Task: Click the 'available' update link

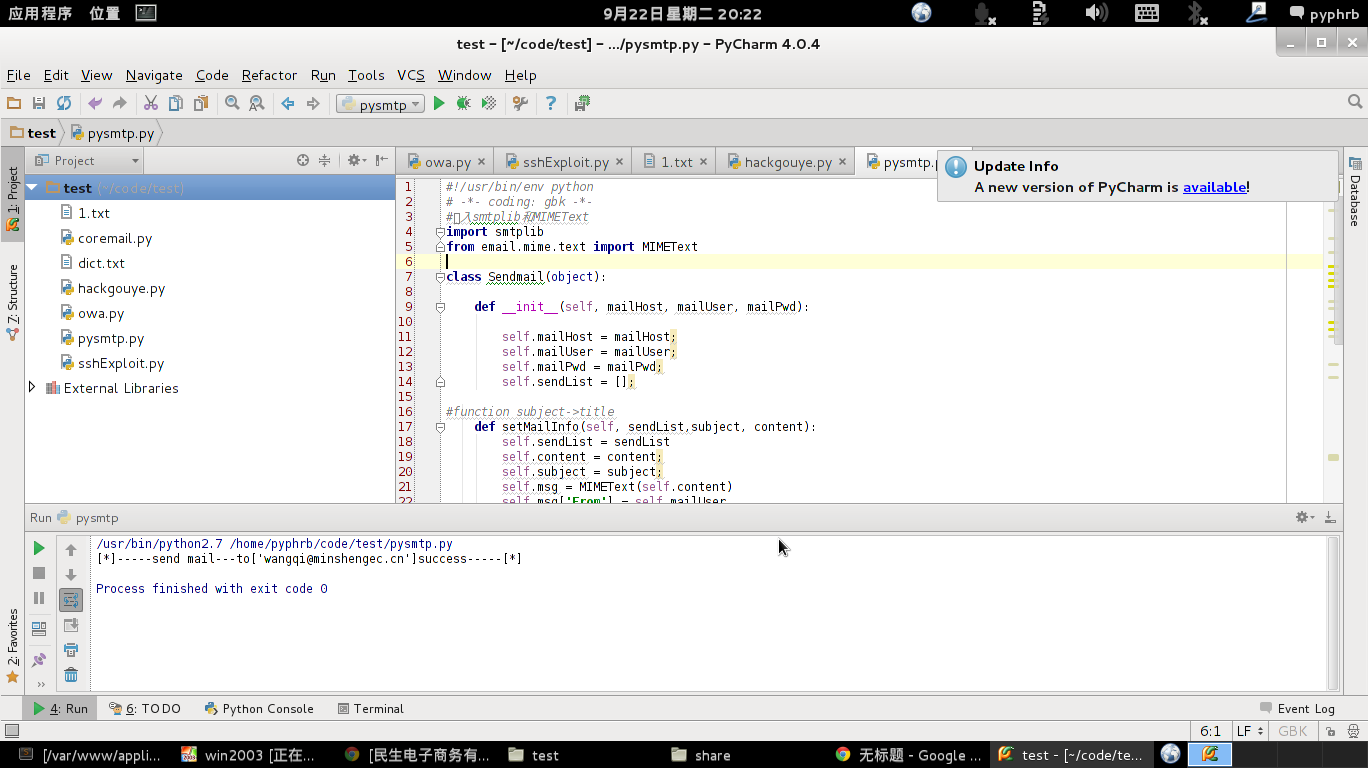Action: [1214, 187]
